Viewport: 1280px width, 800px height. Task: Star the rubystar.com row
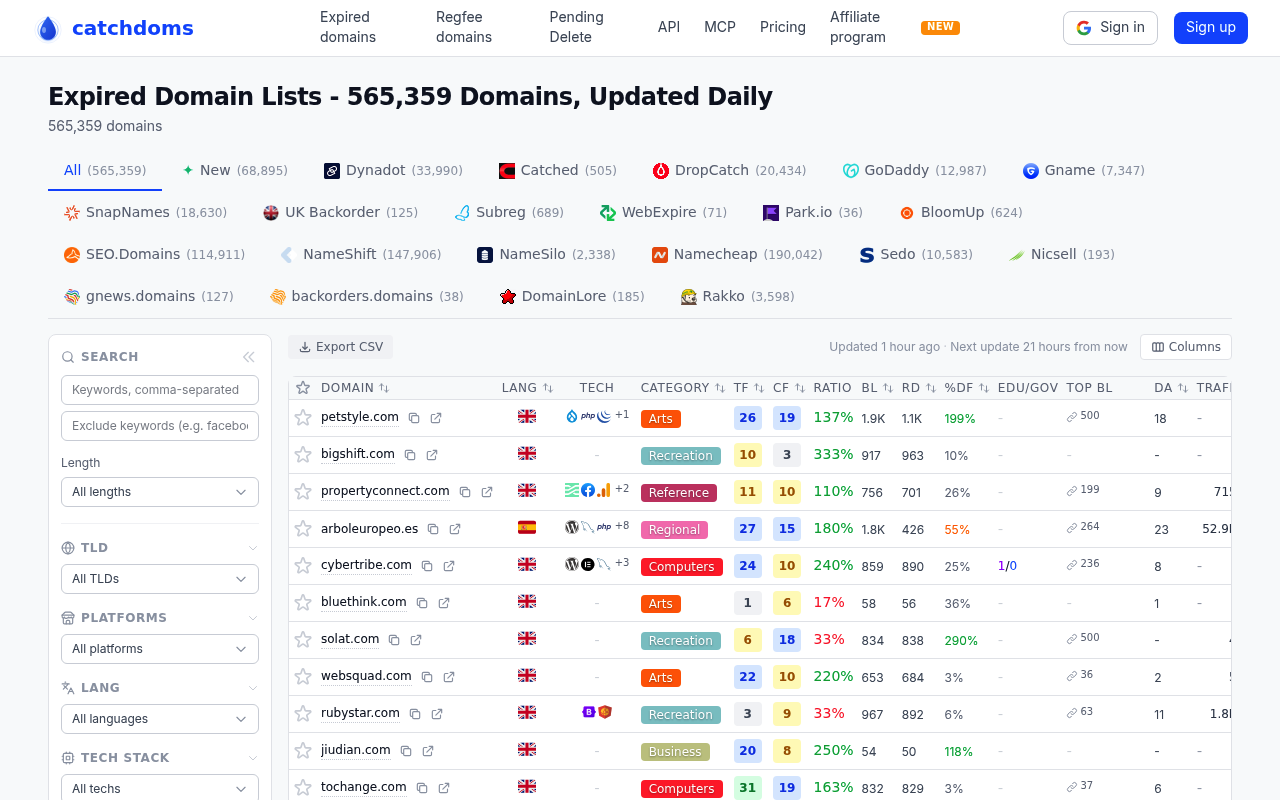[x=303, y=713]
